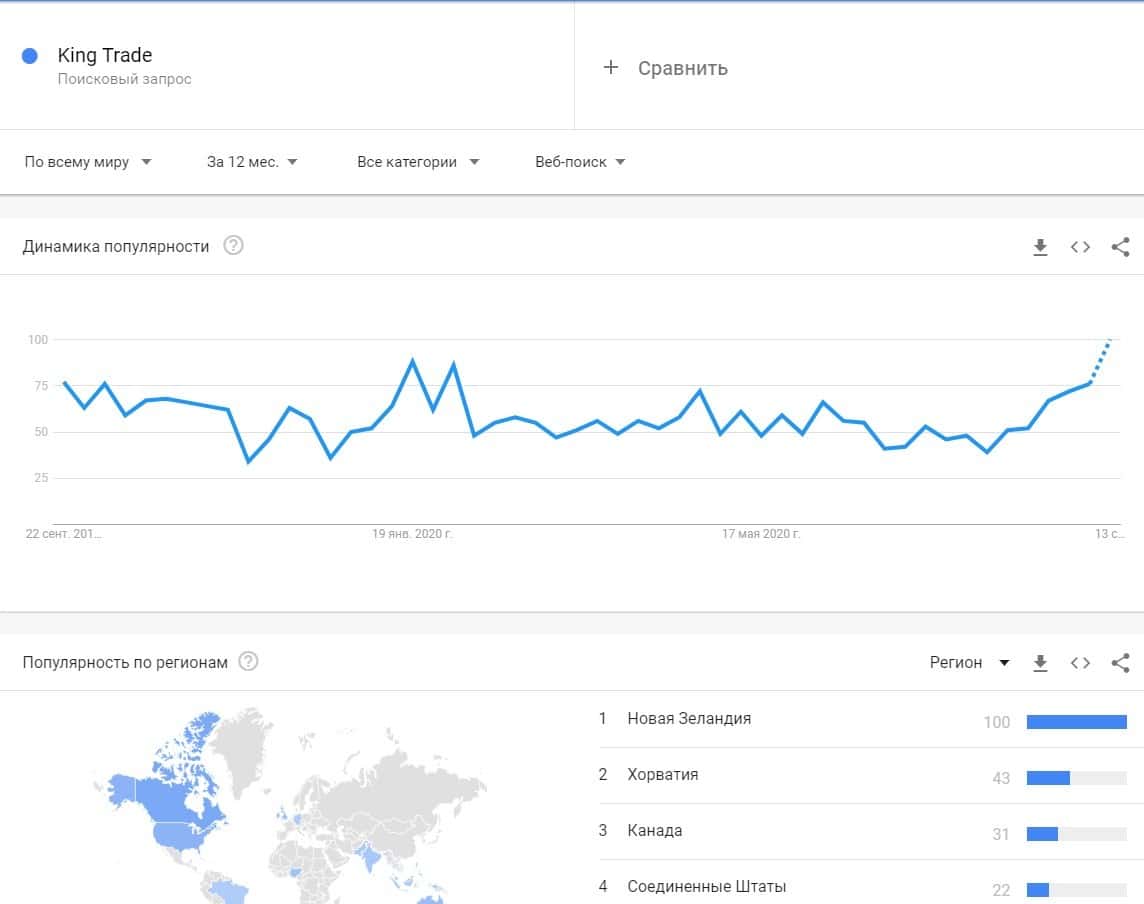Viewport: 1144px width, 904px height.
Task: Open the Все категории dropdown
Action: (418, 162)
